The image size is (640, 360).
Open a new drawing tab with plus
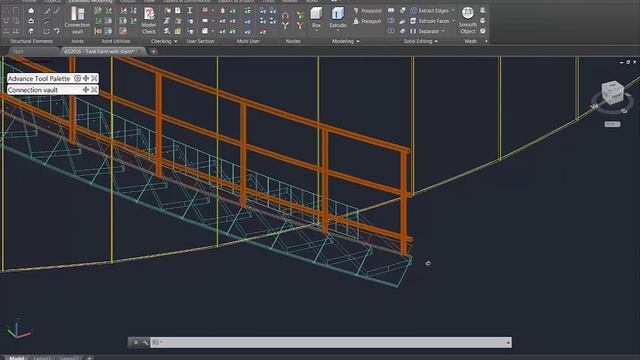click(153, 52)
